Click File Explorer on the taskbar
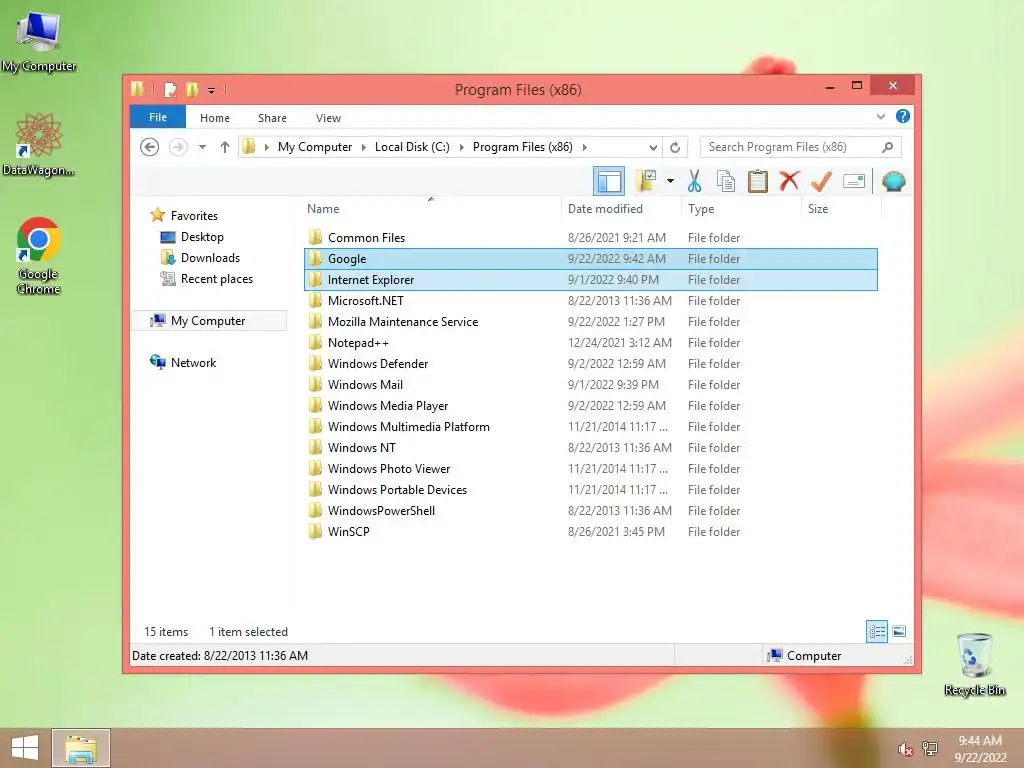The width and height of the screenshot is (1024, 768). coord(81,748)
